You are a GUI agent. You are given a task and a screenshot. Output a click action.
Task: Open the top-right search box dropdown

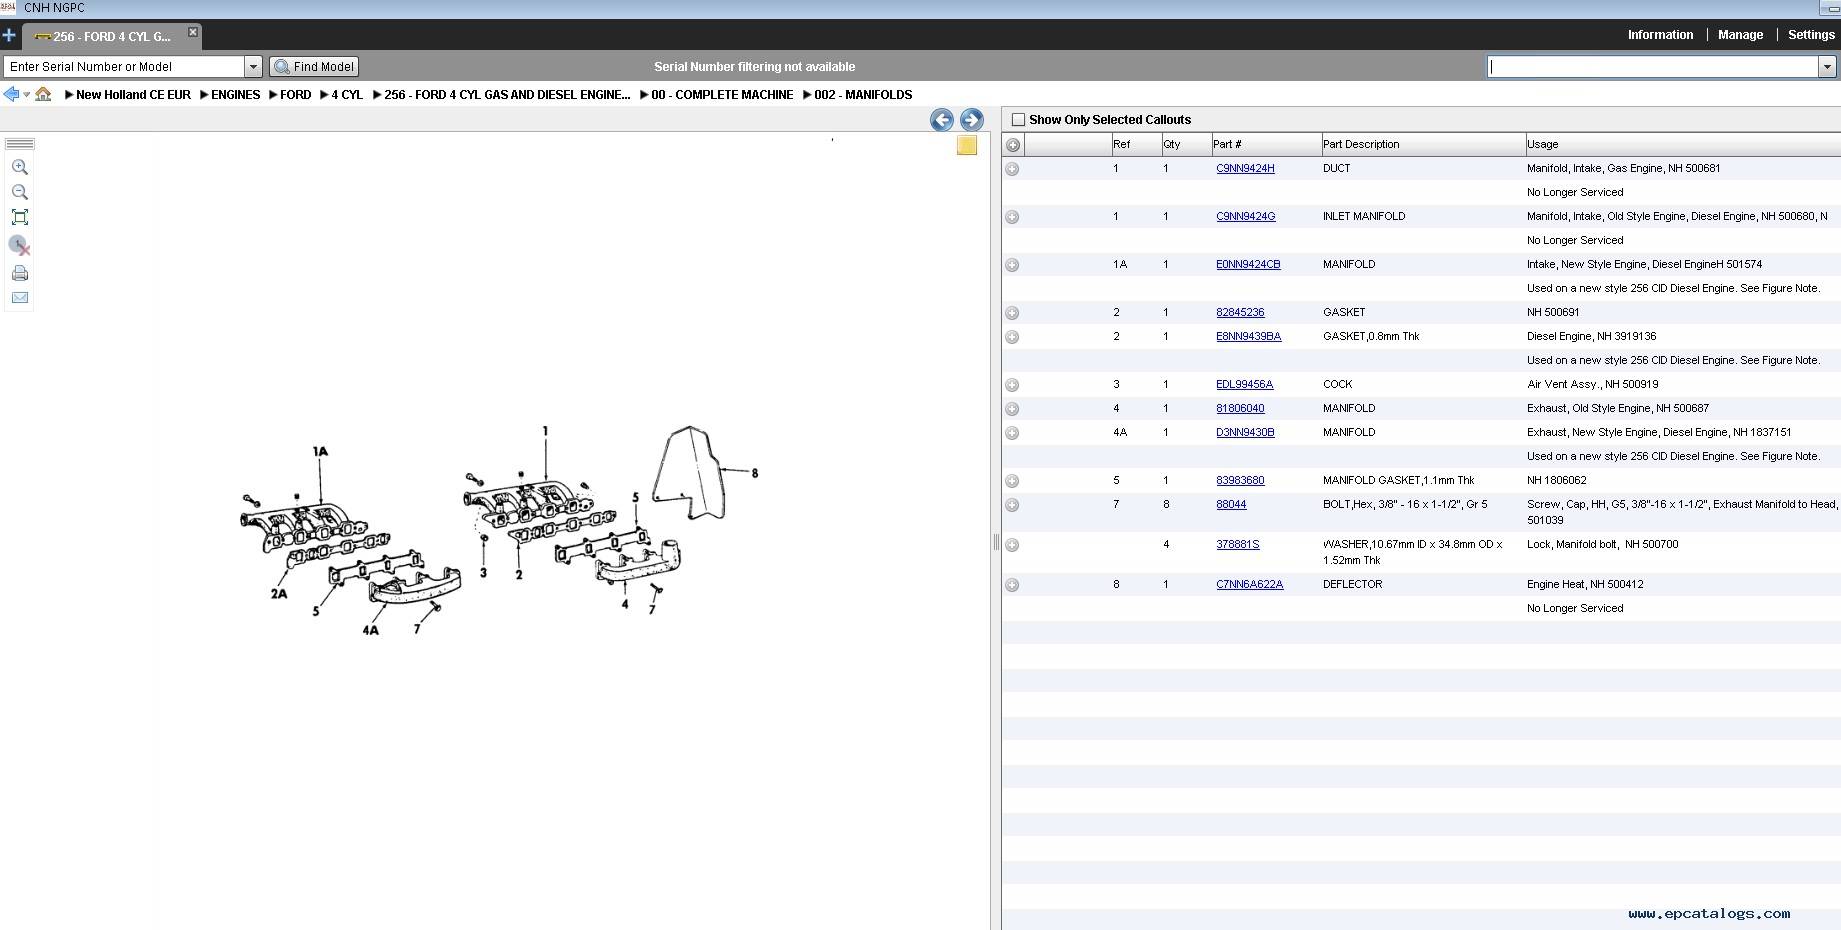pyautogui.click(x=1827, y=67)
